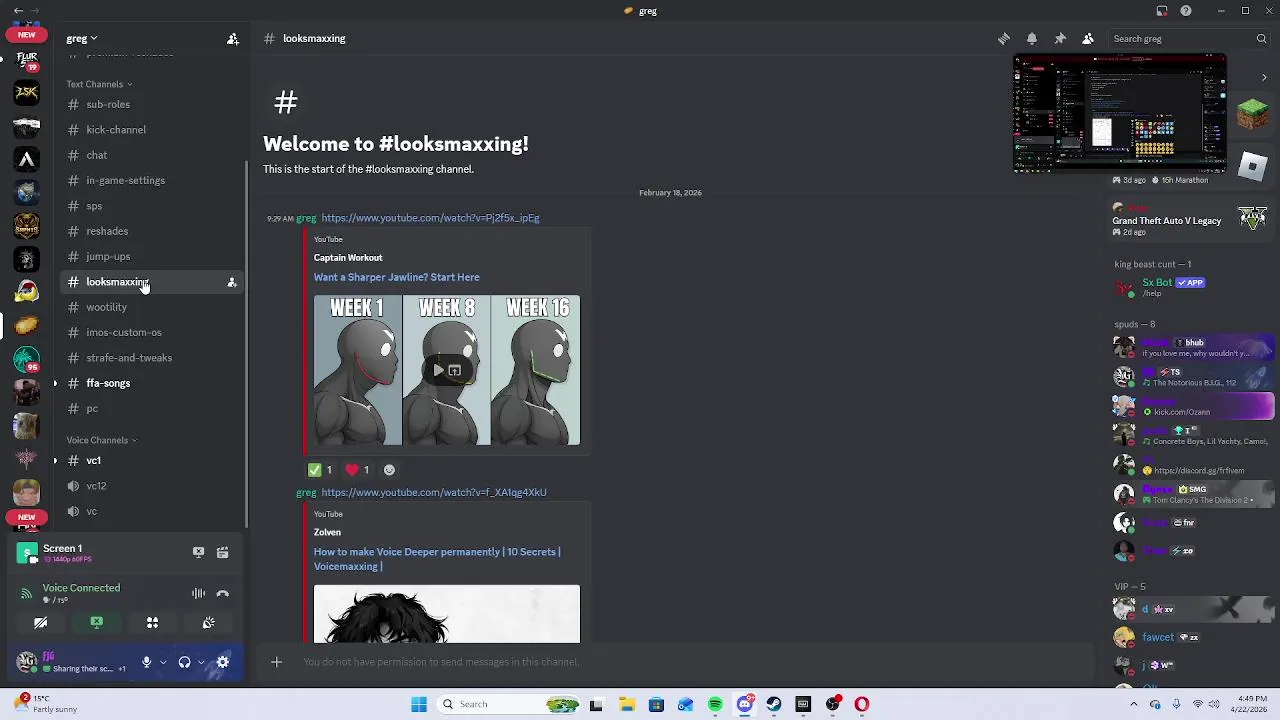Show pinned messages with pin icon
The image size is (1280, 720).
[x=1060, y=39]
